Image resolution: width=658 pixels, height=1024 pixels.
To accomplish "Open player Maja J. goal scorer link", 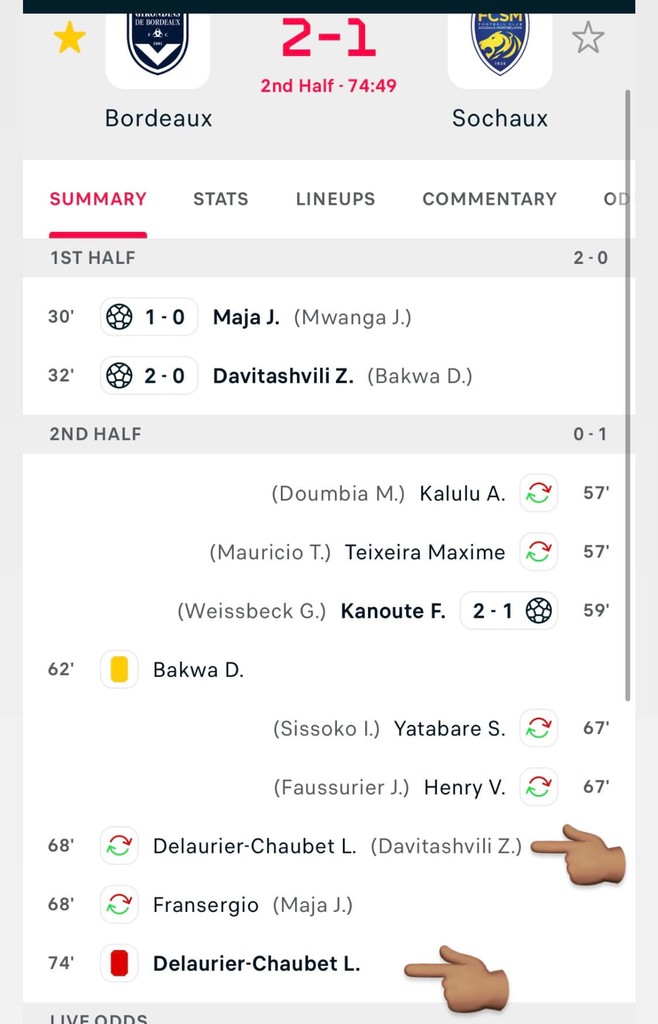I will coord(245,317).
